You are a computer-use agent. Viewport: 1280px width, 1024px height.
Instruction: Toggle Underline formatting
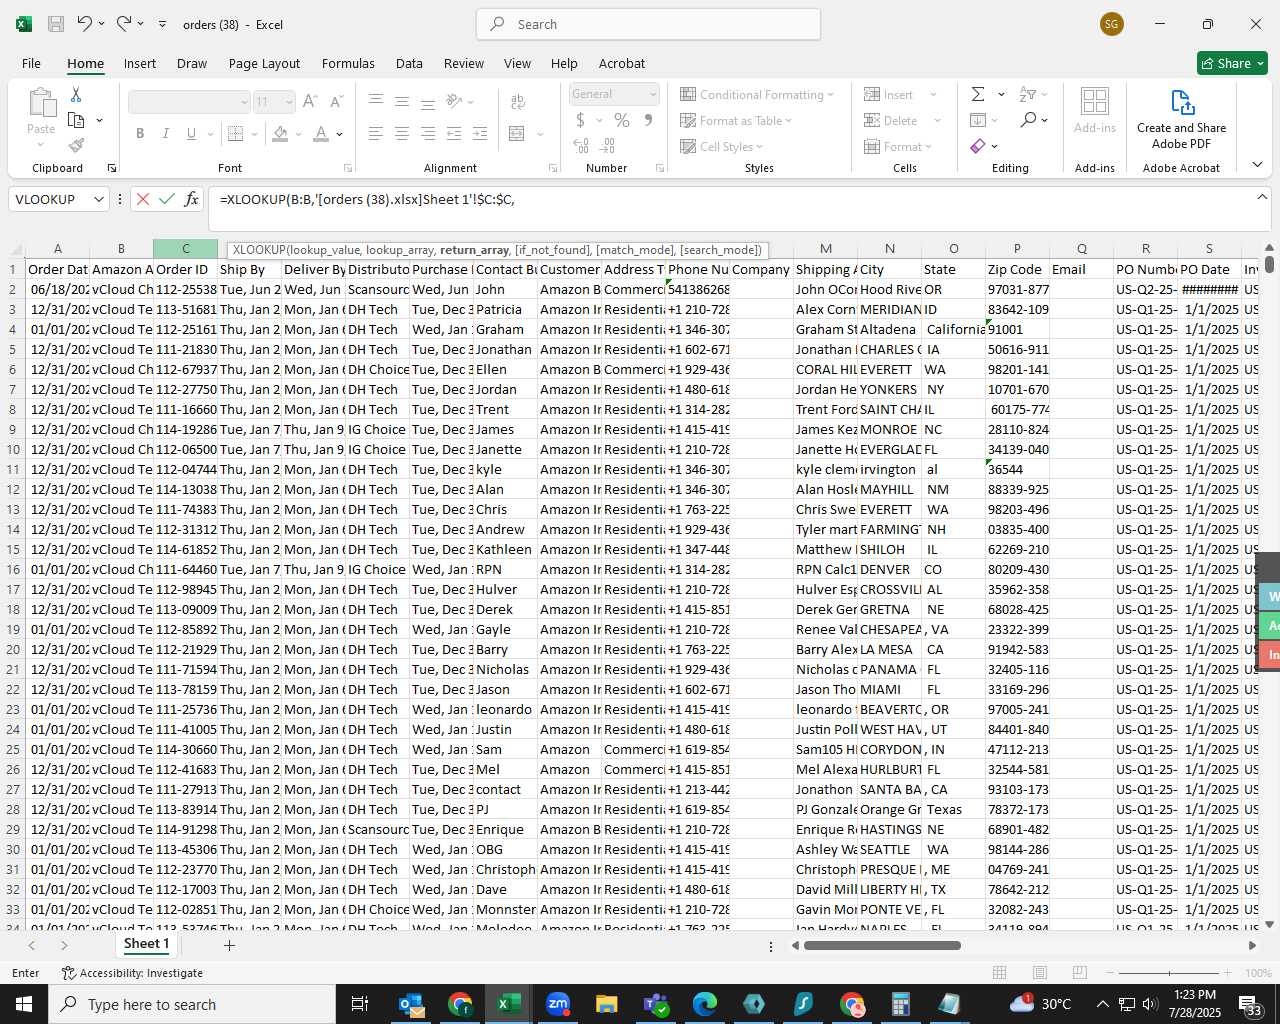[x=191, y=133]
